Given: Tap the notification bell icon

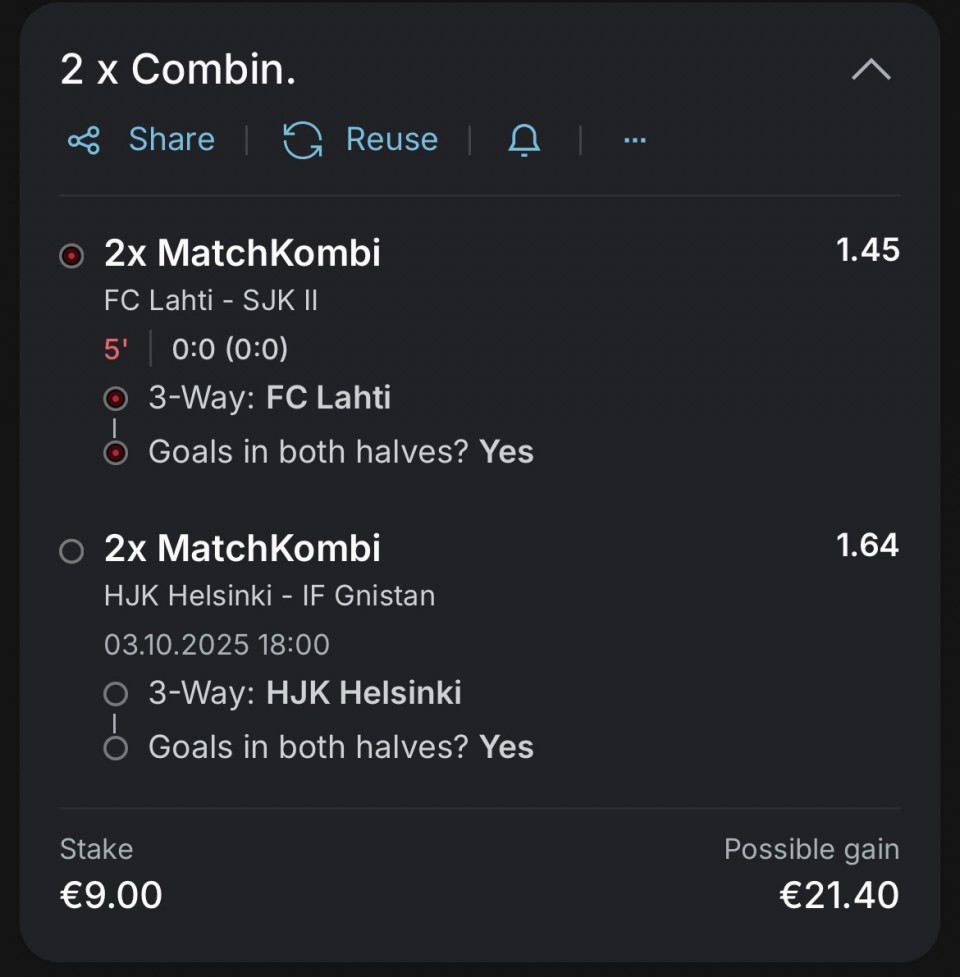Looking at the screenshot, I should pyautogui.click(x=524, y=140).
